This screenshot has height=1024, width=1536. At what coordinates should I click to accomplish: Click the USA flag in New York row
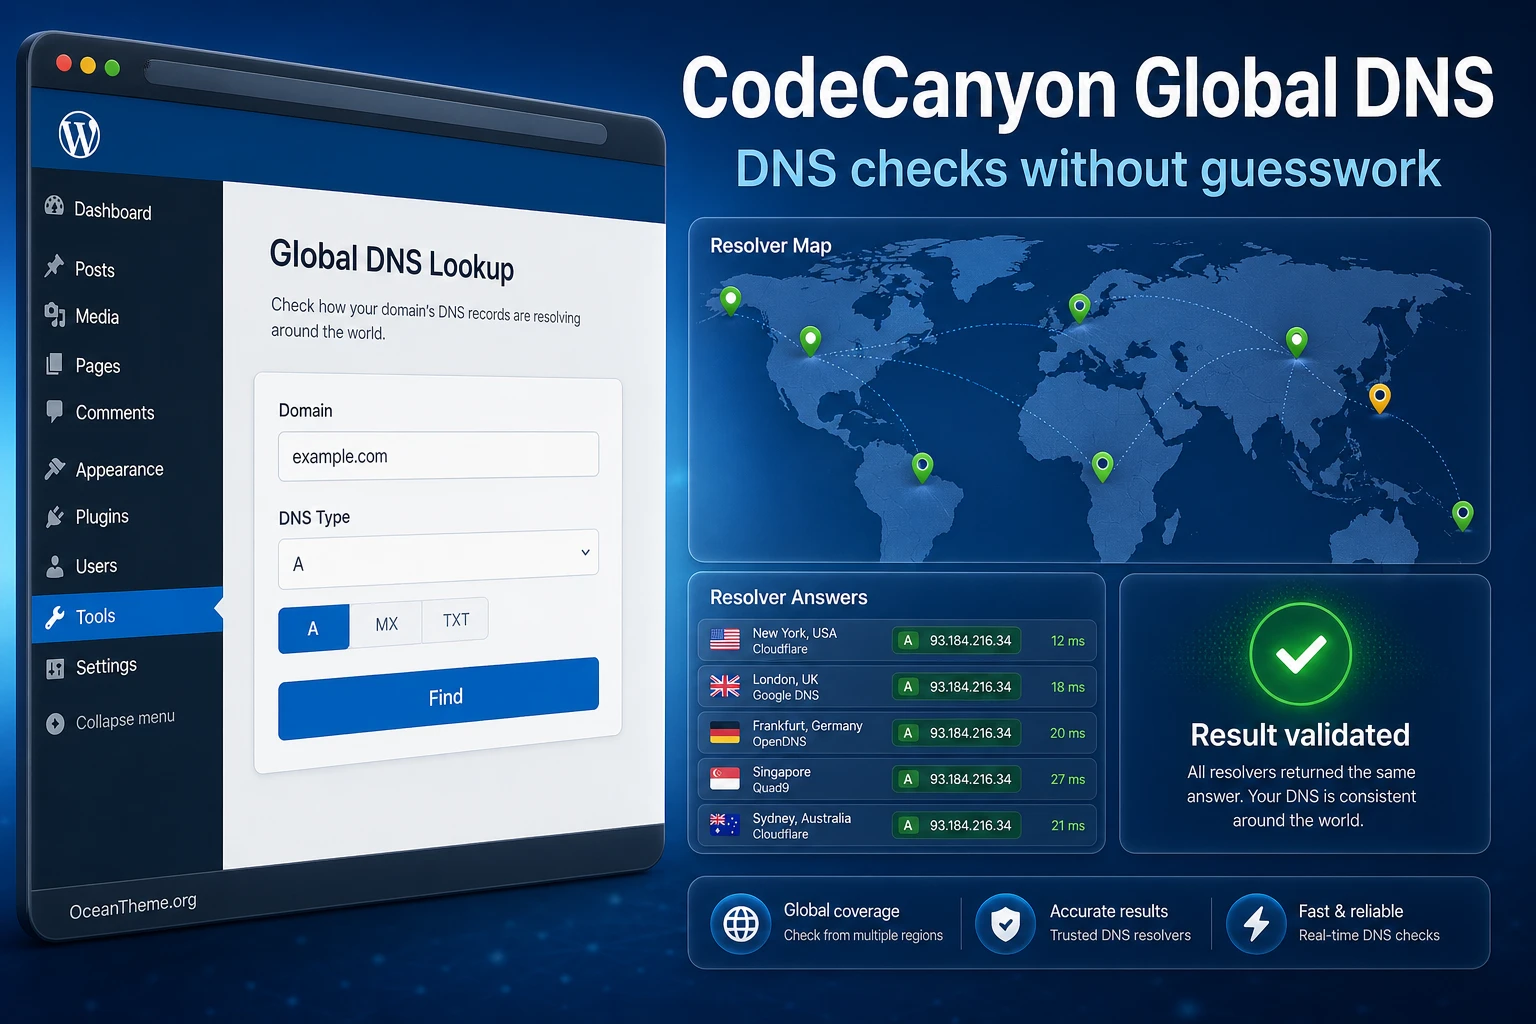click(x=725, y=640)
